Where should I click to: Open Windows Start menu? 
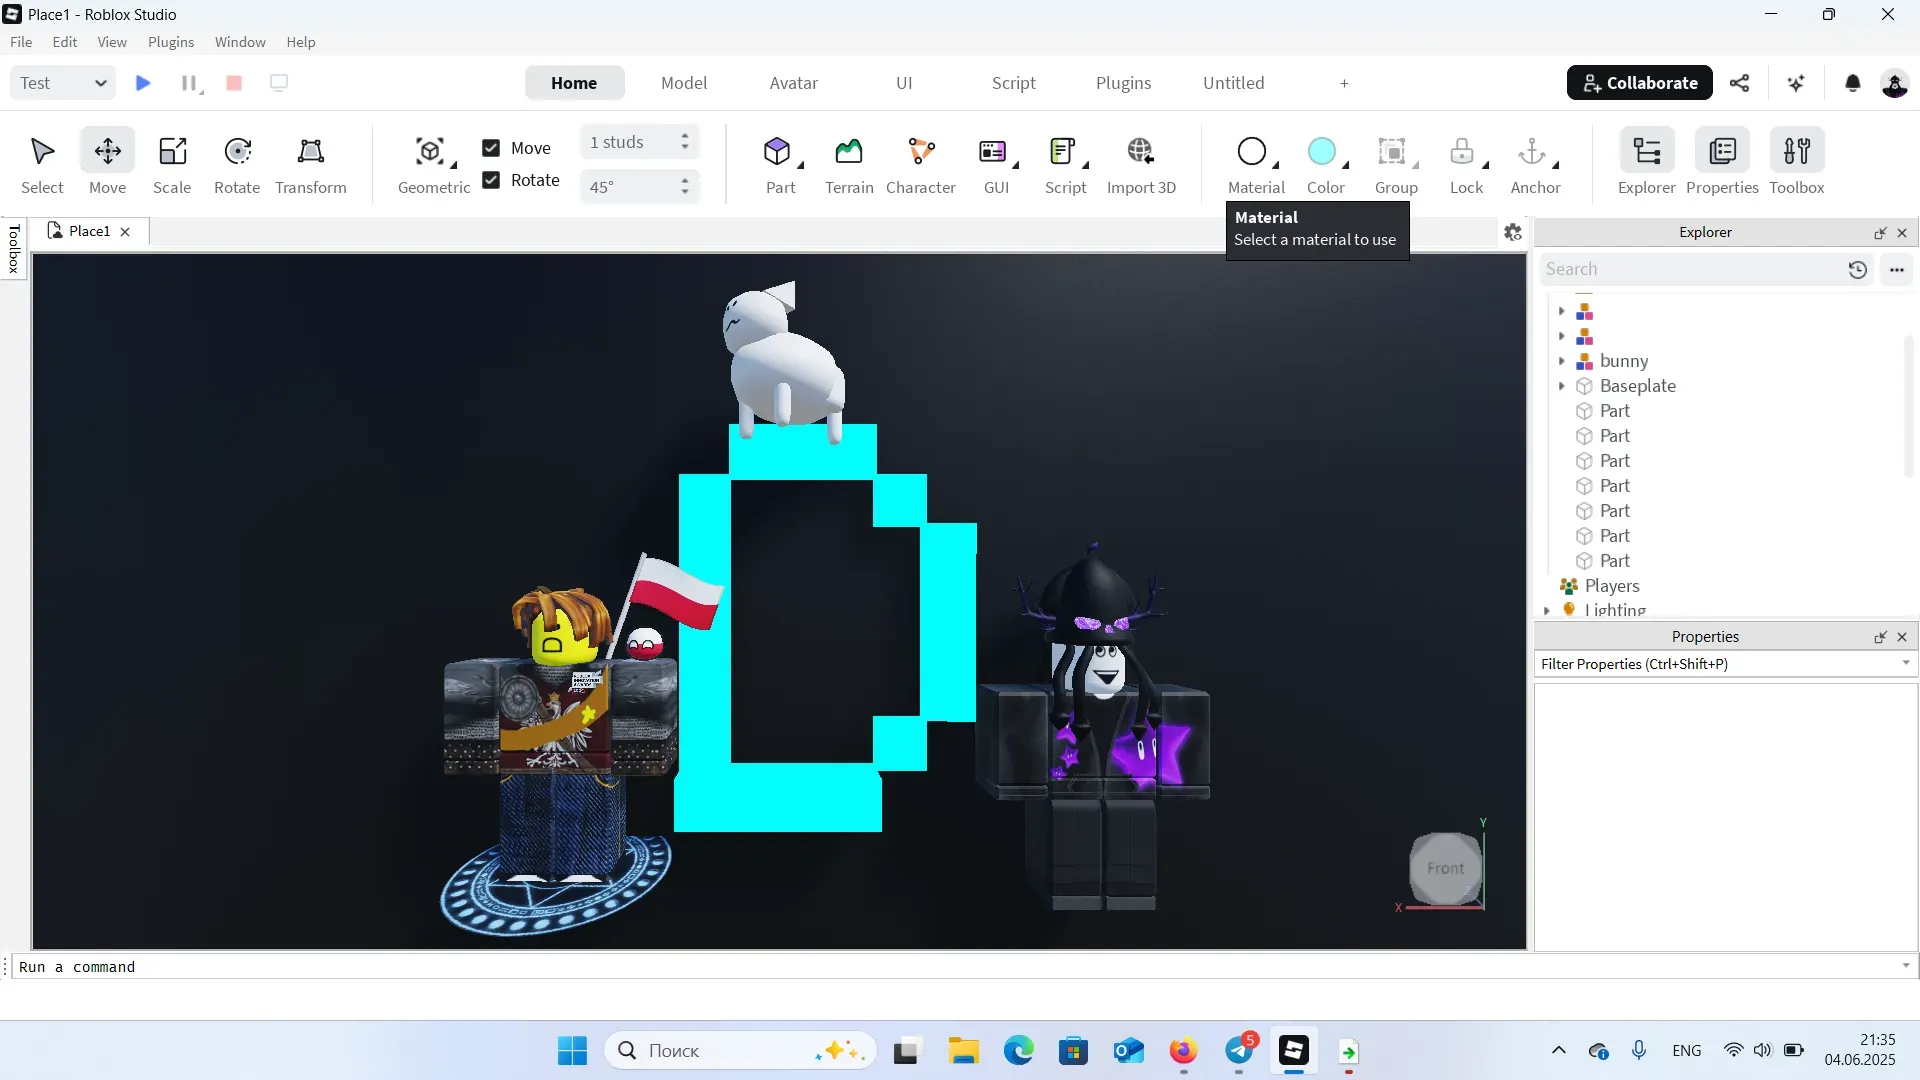[x=572, y=1051]
